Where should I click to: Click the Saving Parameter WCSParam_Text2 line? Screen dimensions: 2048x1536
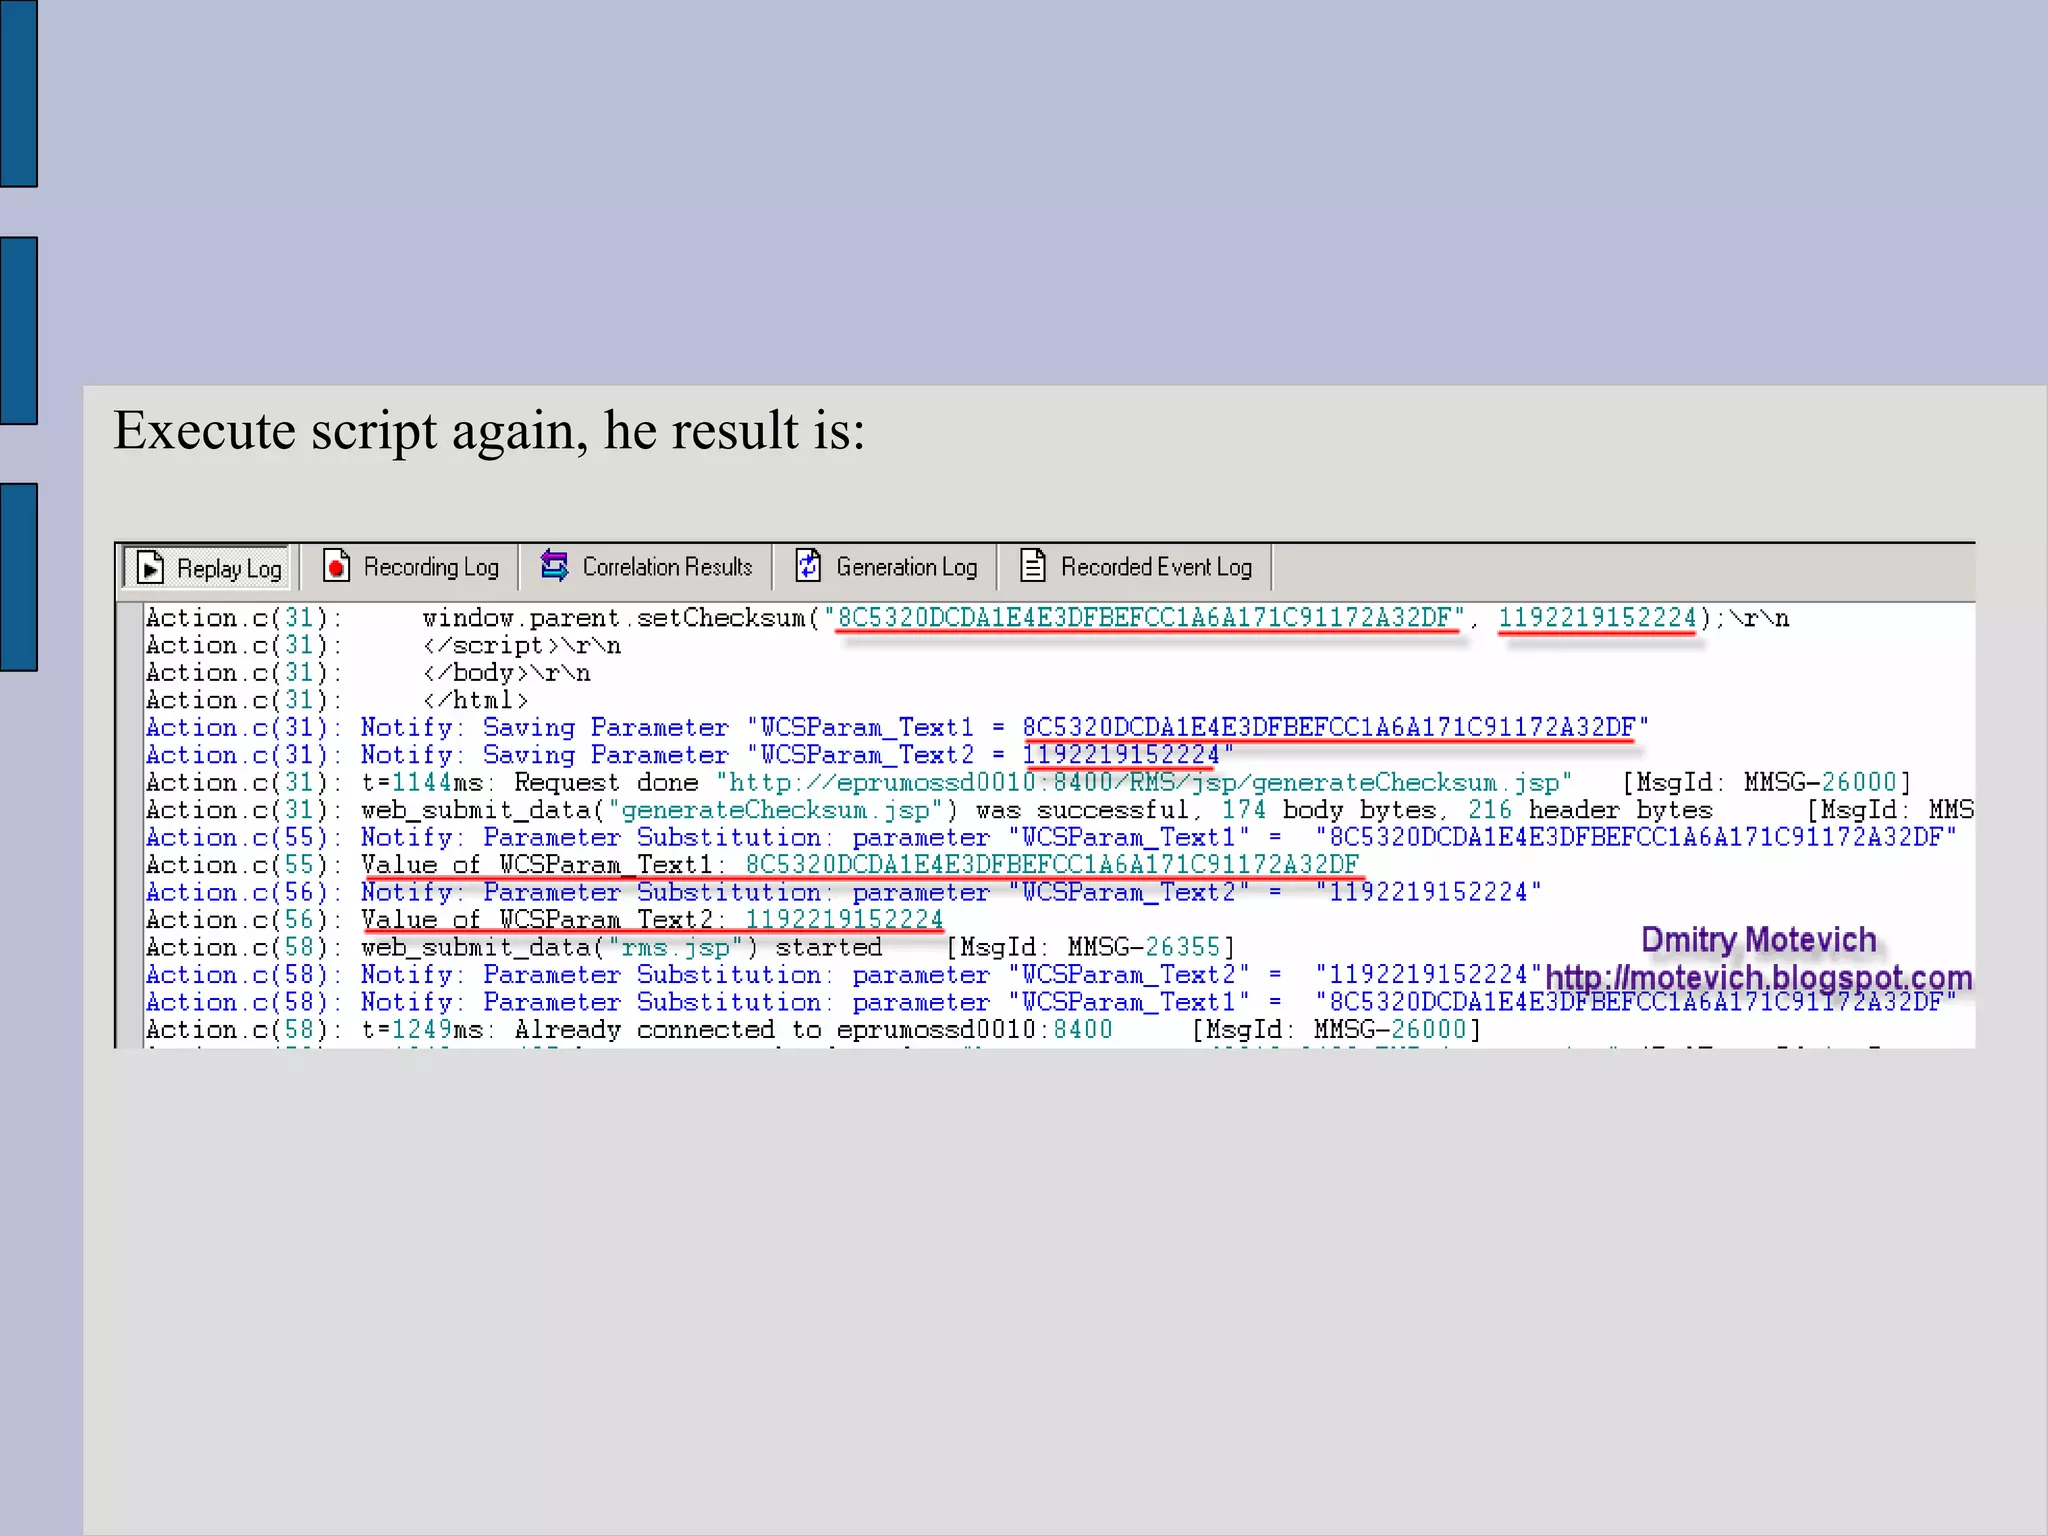[x=690, y=755]
